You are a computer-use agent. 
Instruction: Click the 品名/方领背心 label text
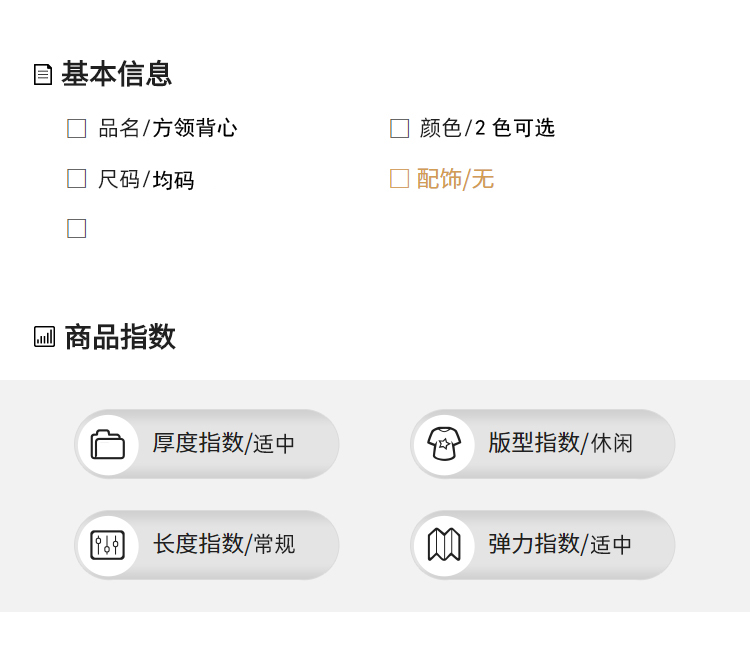pos(167,128)
